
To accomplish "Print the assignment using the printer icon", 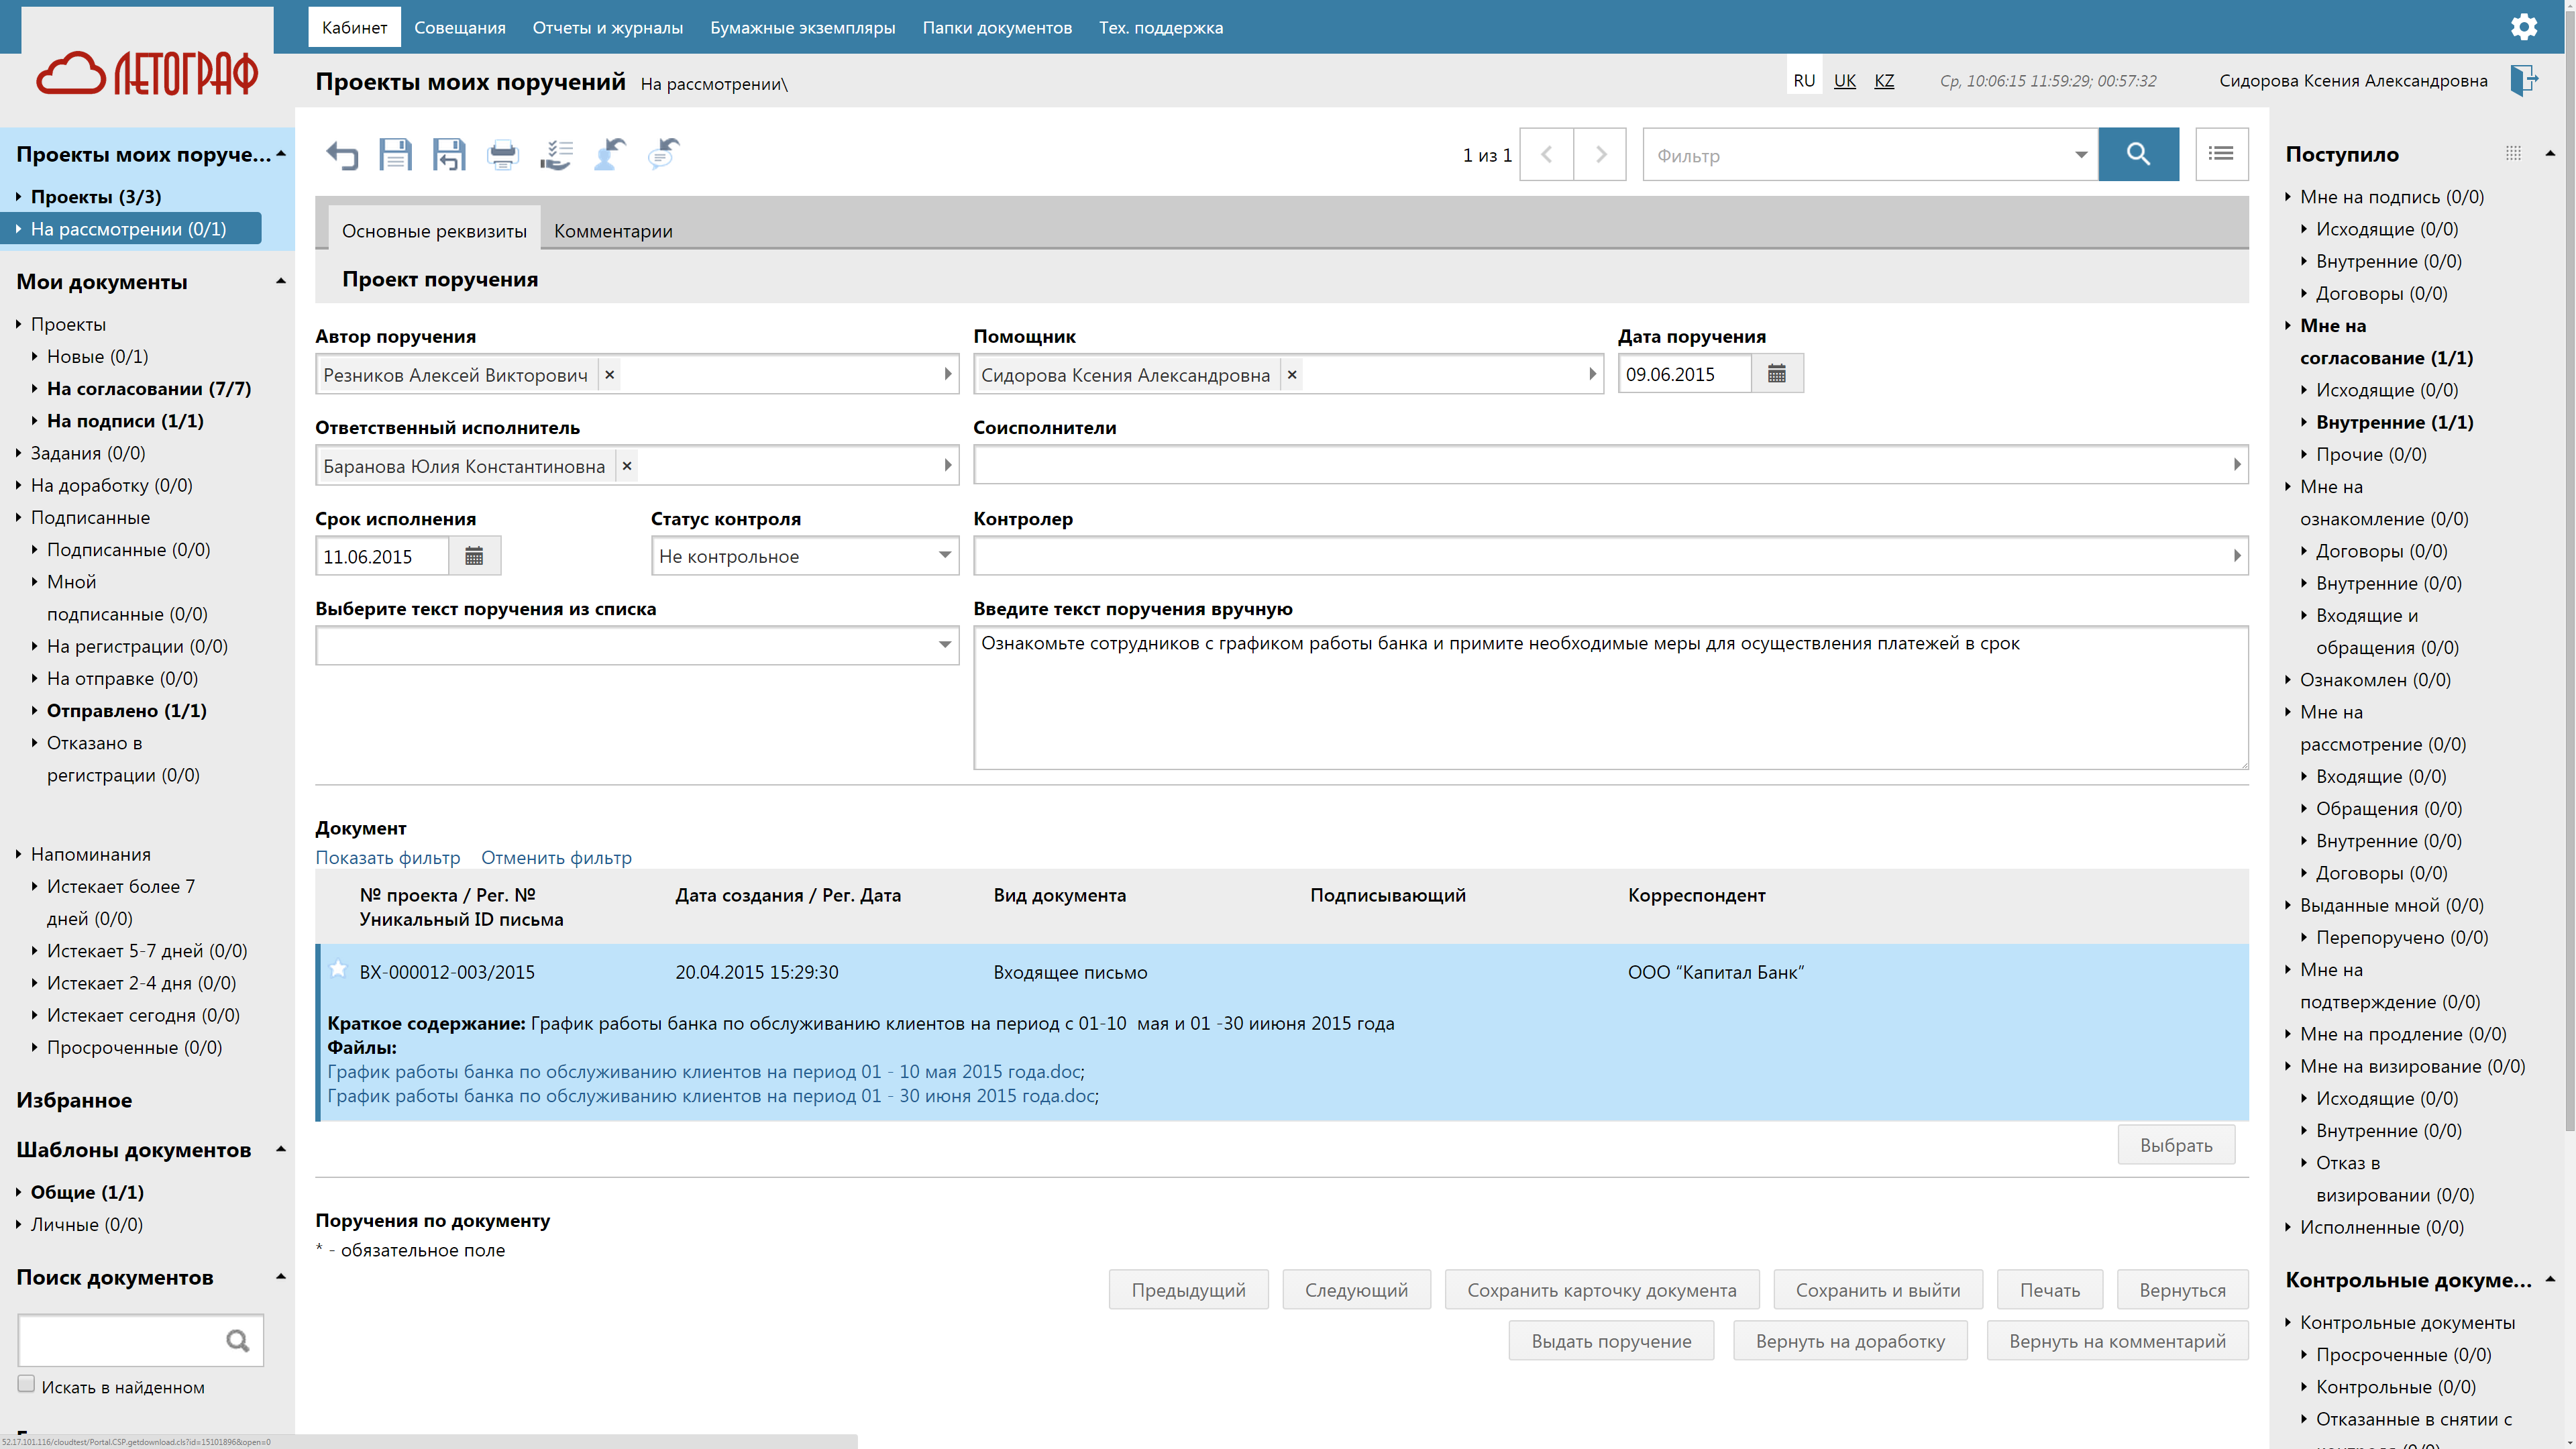I will click(502, 154).
